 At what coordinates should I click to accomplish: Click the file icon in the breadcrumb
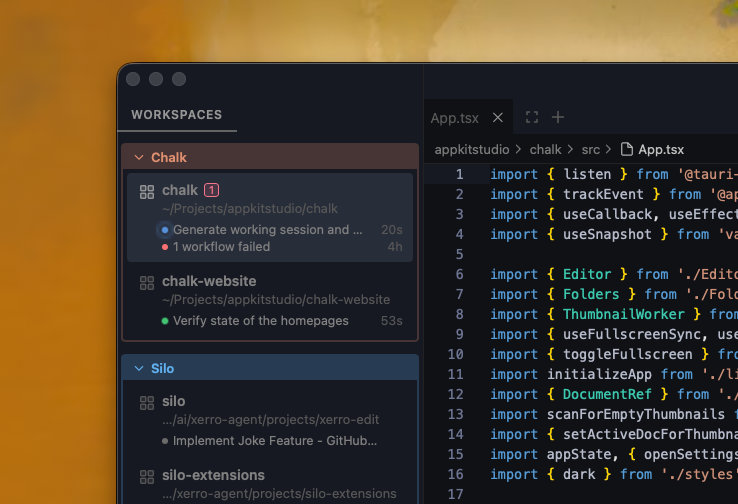(x=626, y=149)
